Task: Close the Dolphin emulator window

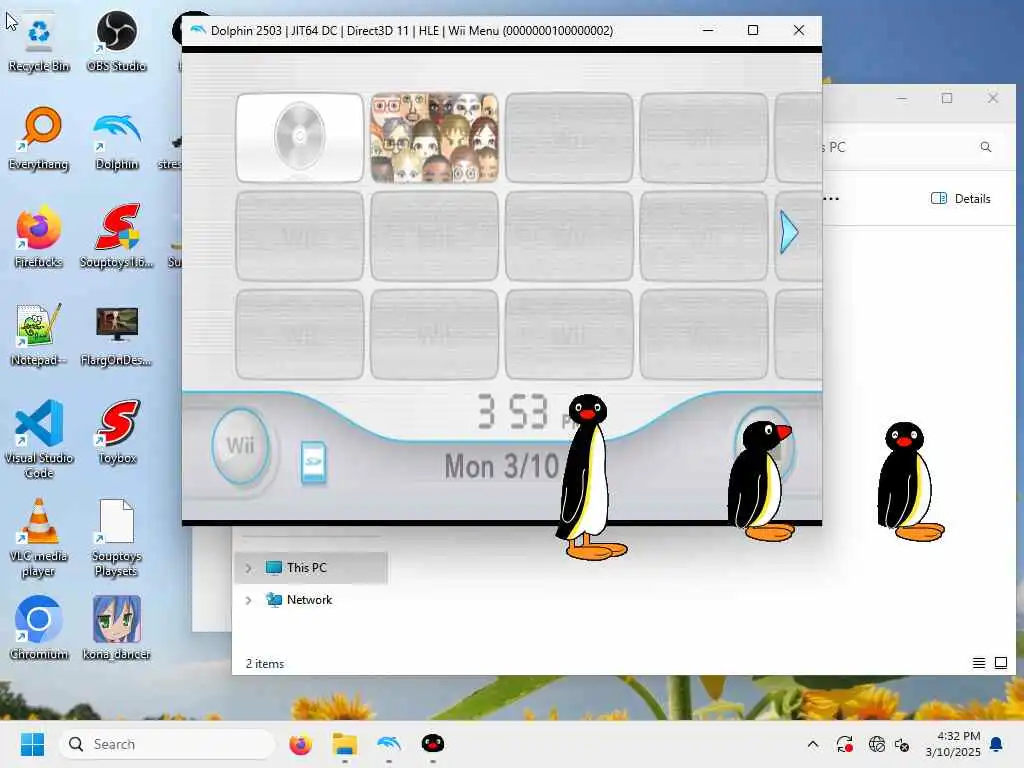Action: [799, 30]
